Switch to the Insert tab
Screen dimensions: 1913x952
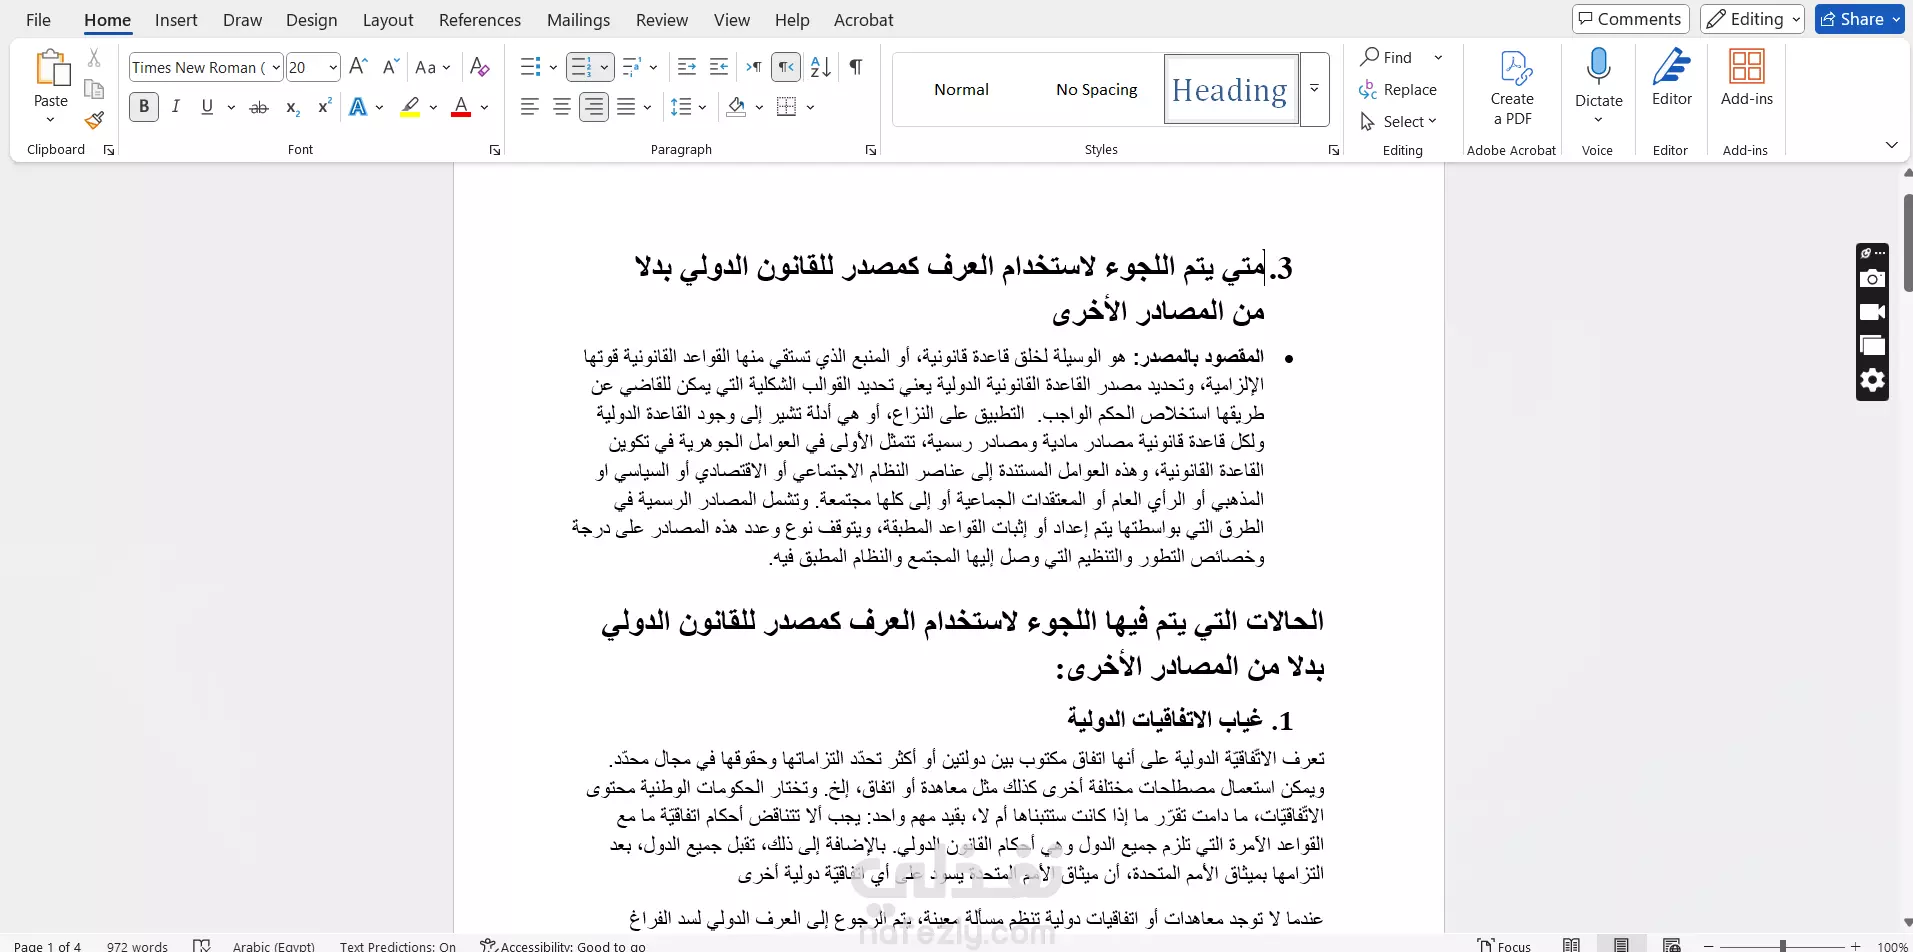(176, 20)
